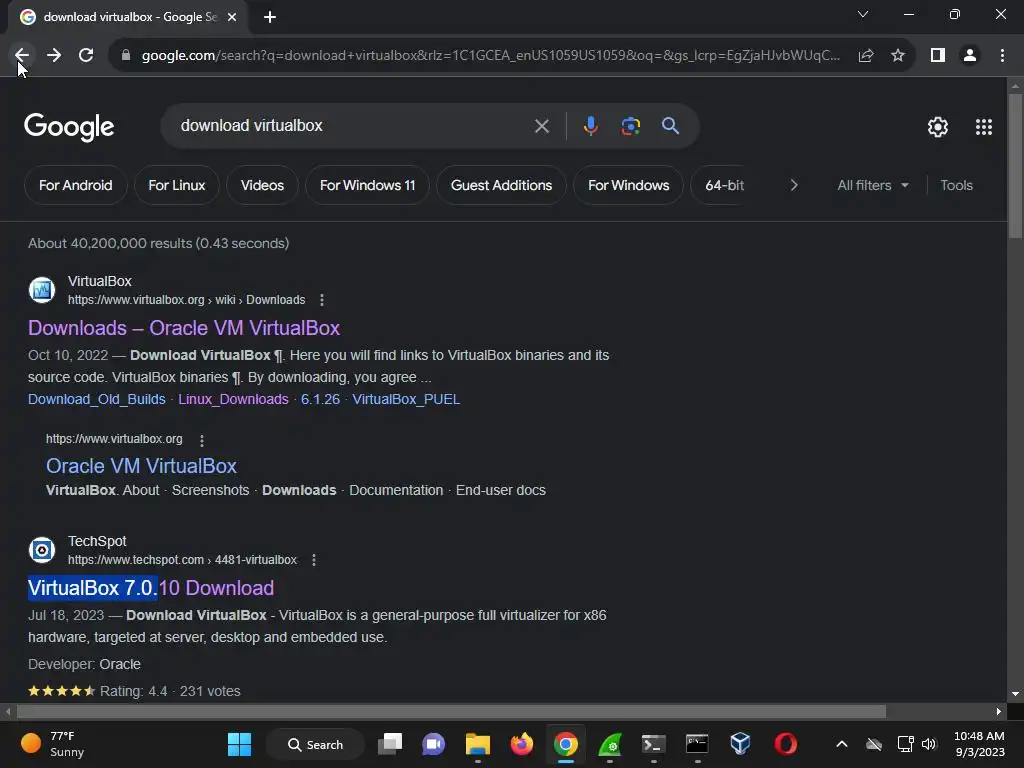Open the Windows Start menu
This screenshot has height=768, width=1024.
click(x=239, y=744)
